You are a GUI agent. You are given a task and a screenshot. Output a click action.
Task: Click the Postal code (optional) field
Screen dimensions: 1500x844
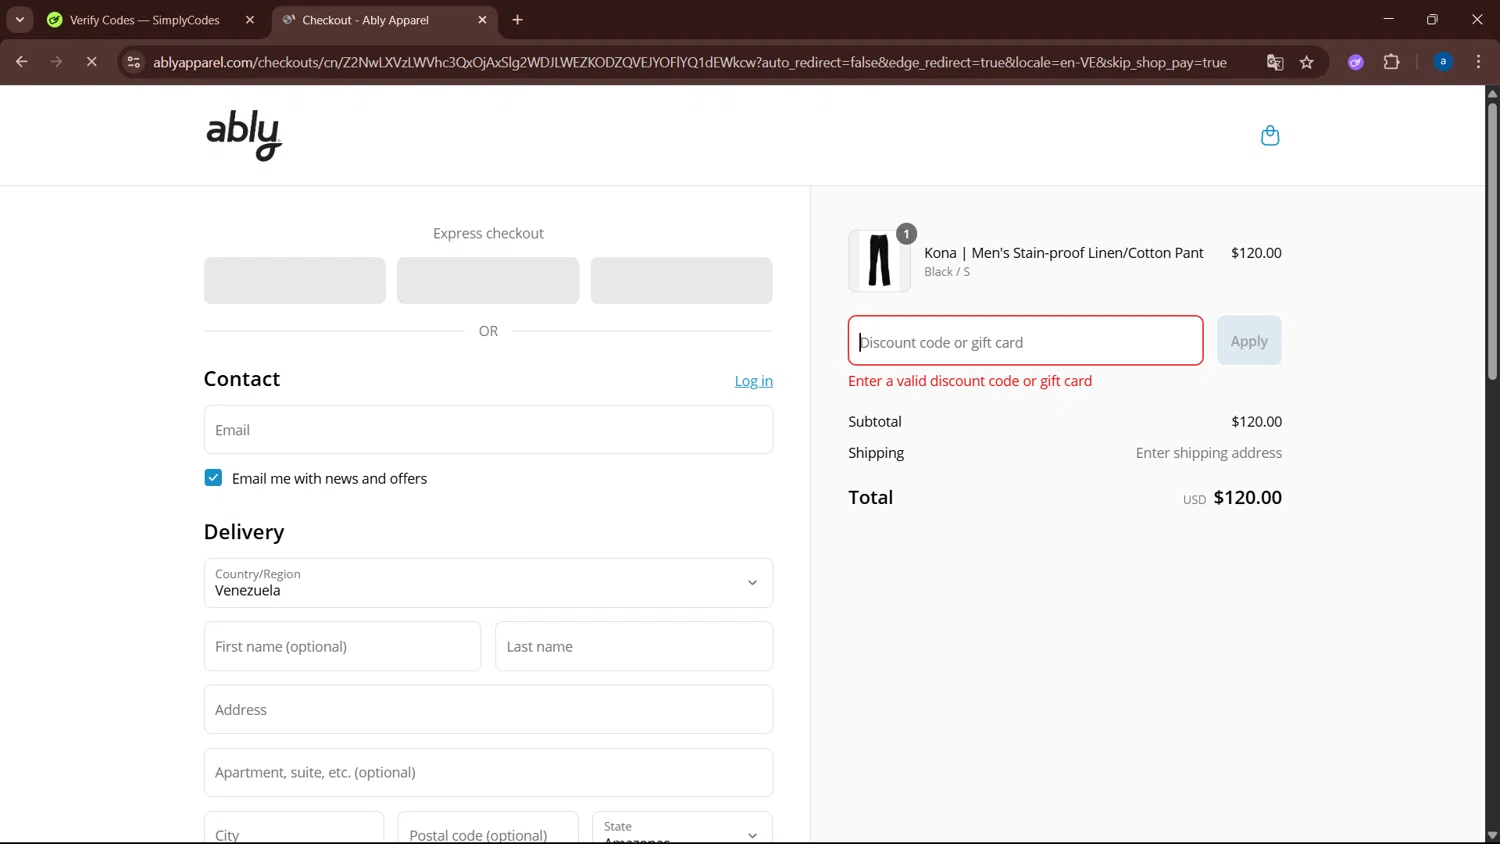(488, 828)
